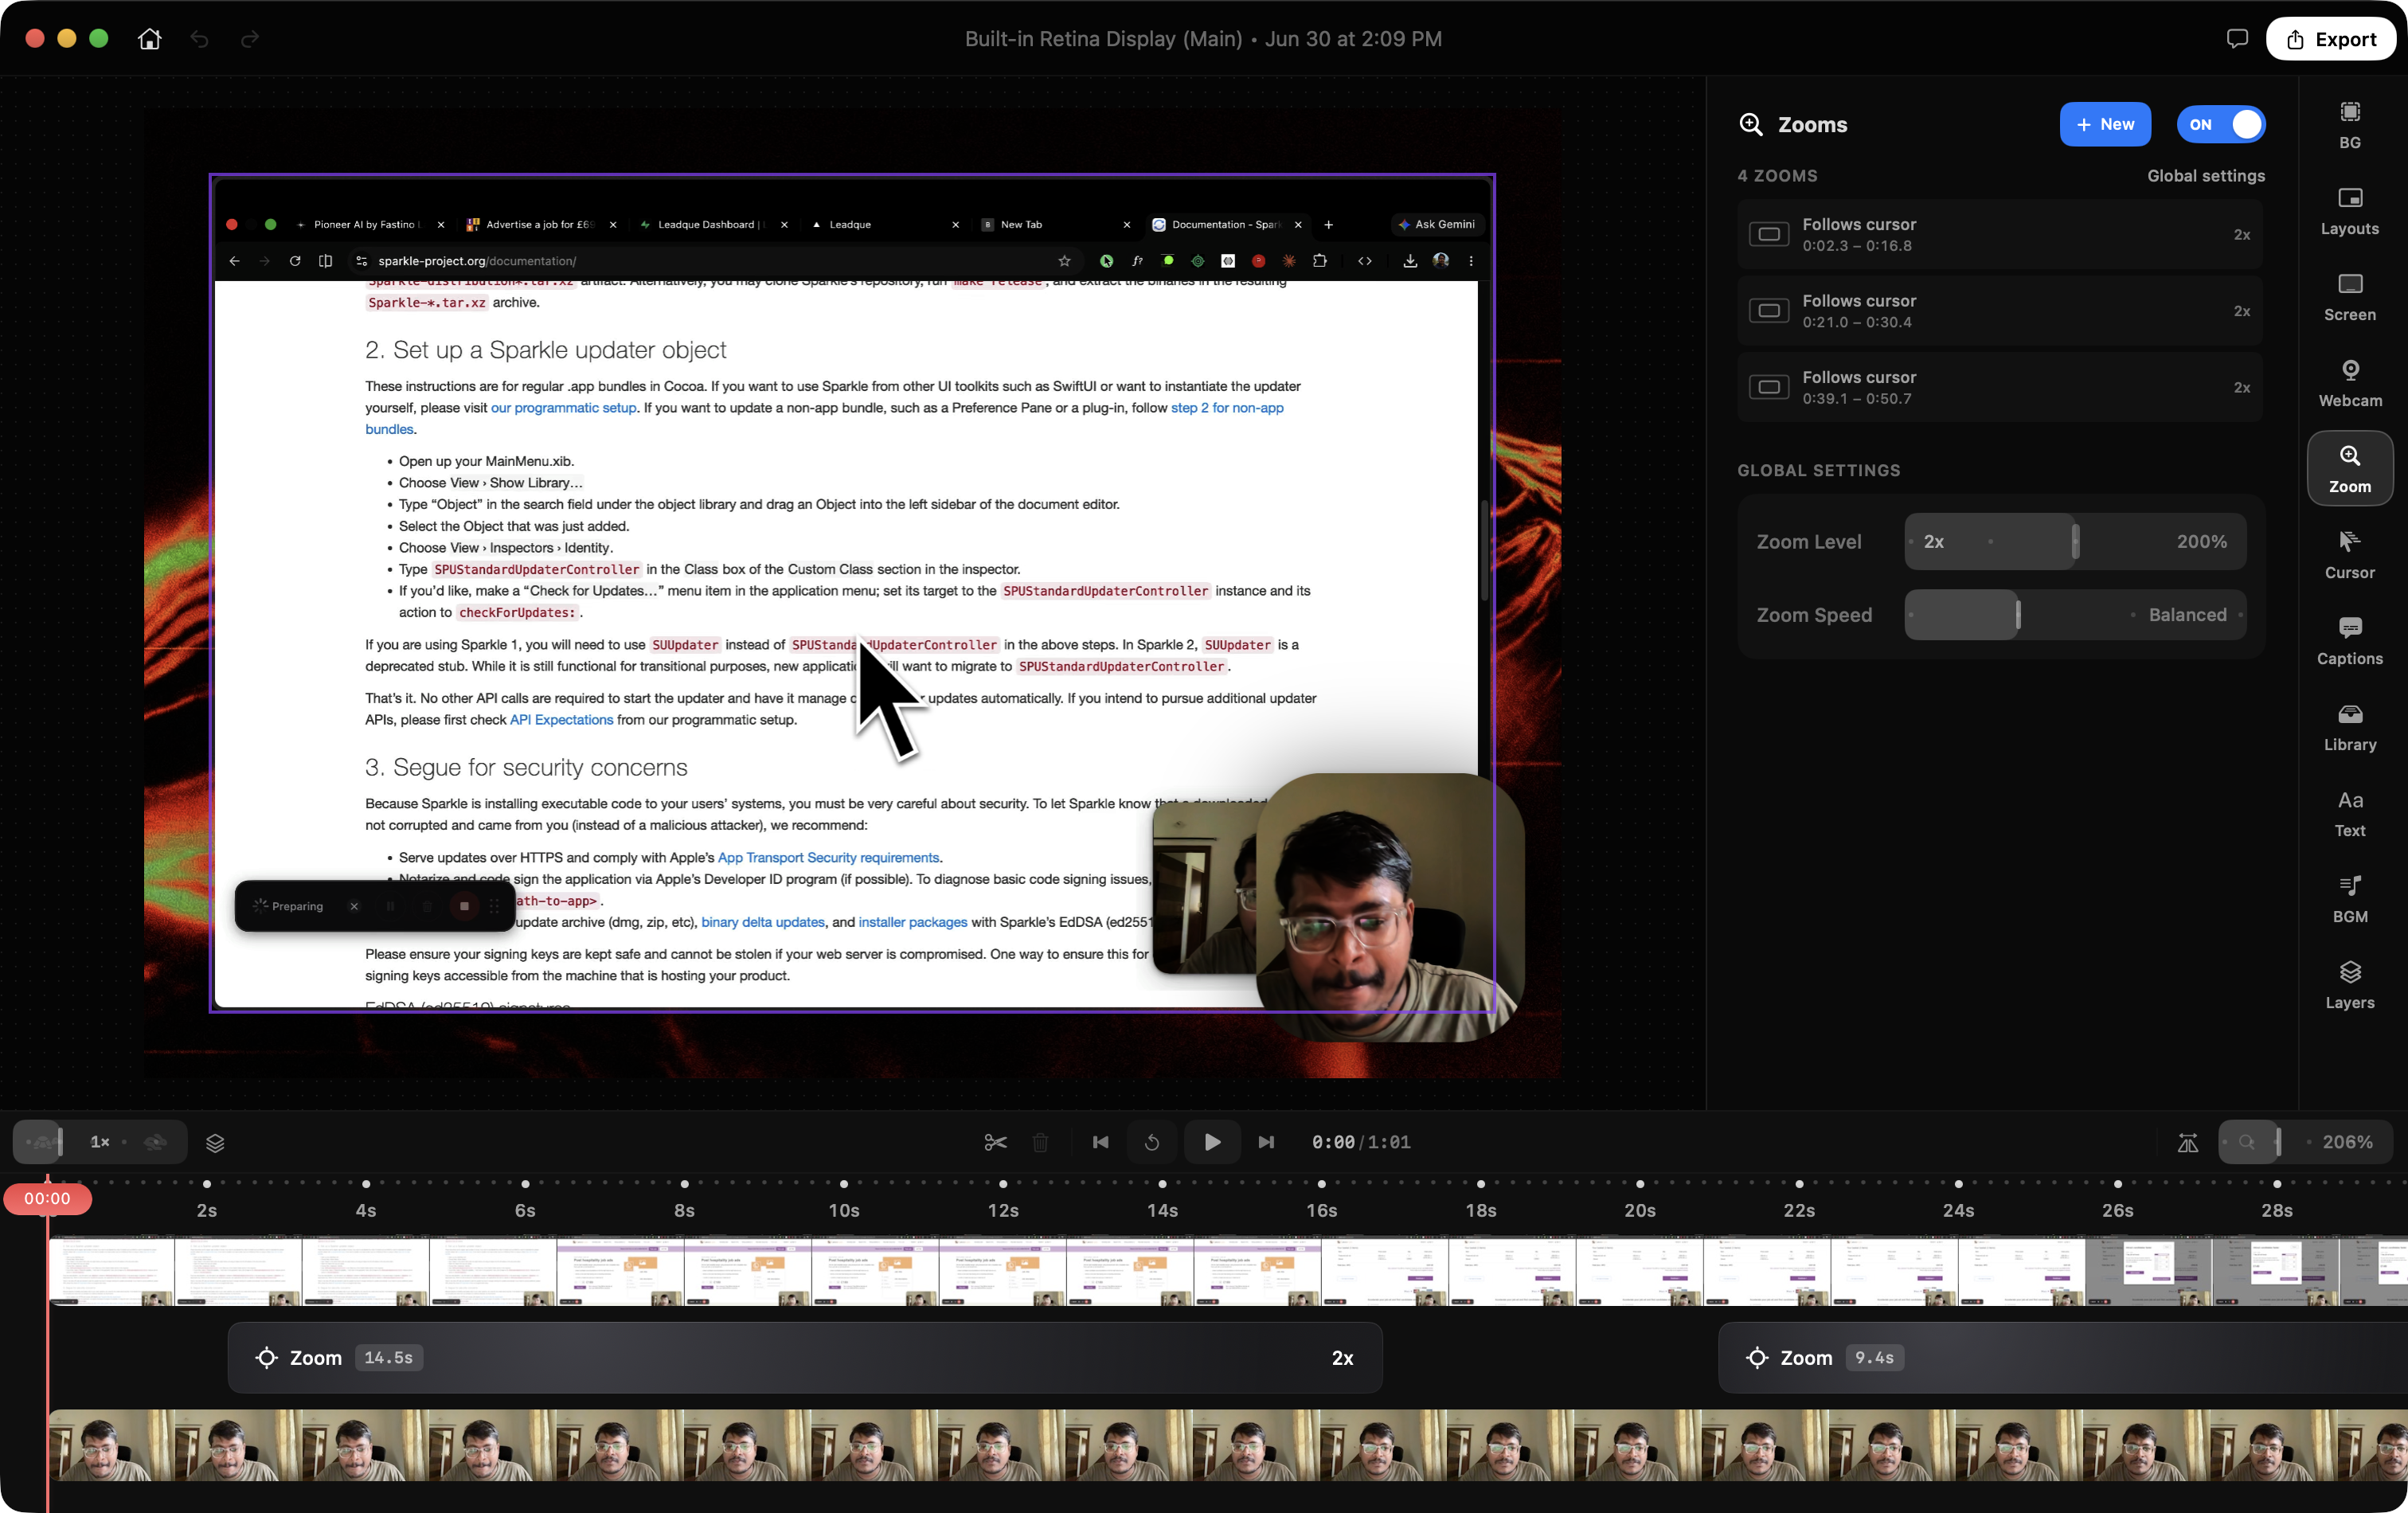Switch to the Layers tab

(2349, 985)
